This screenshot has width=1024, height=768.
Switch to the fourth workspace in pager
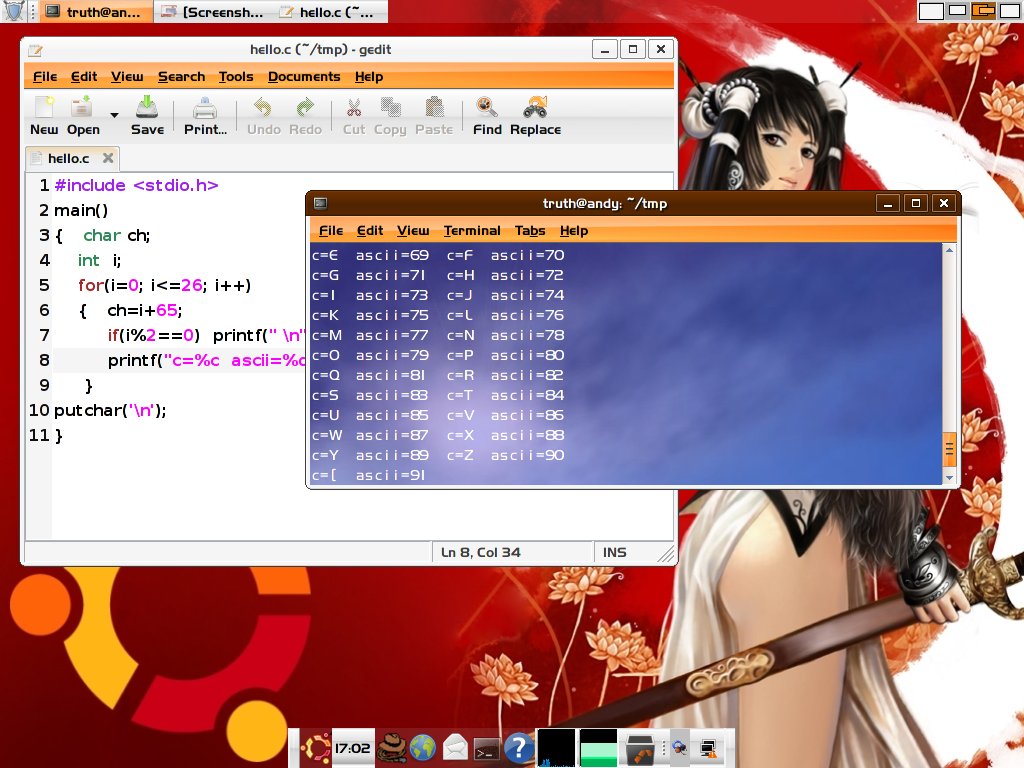1009,10
